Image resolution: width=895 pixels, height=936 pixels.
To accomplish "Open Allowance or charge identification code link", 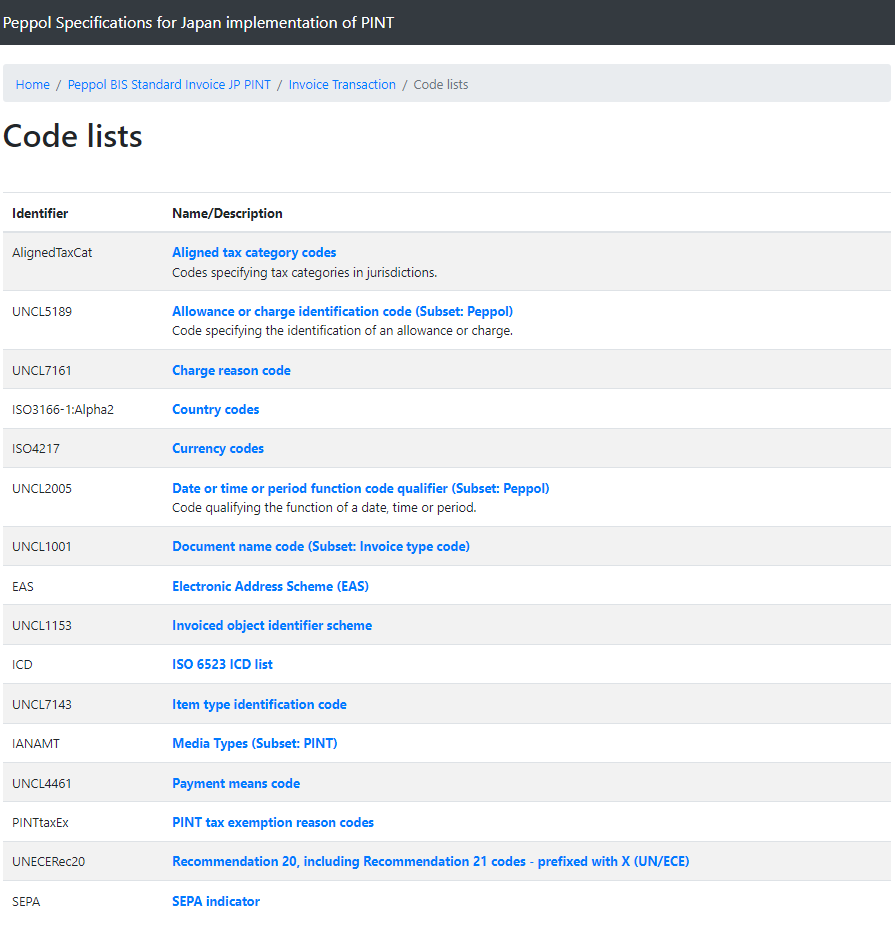I will tap(342, 312).
